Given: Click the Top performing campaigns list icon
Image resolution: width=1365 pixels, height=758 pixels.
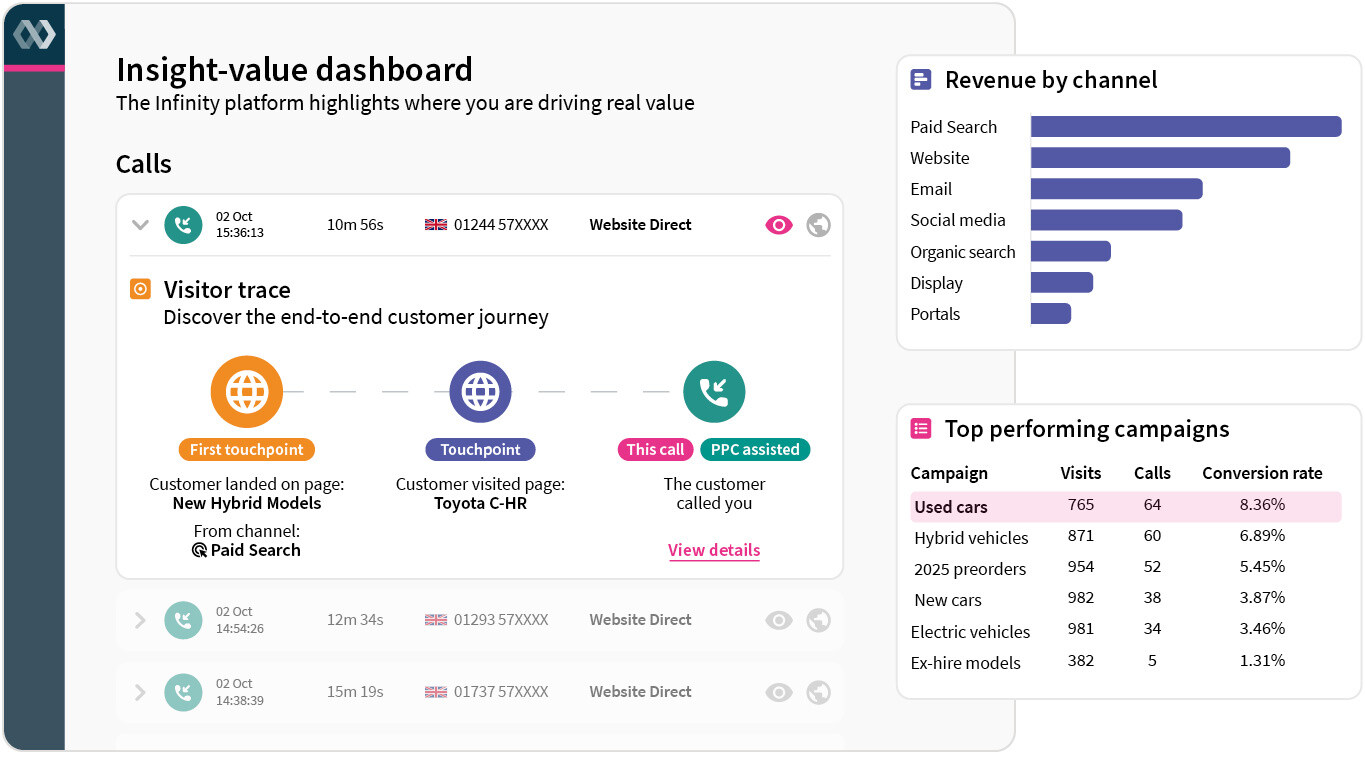Looking at the screenshot, I should click(x=921, y=429).
